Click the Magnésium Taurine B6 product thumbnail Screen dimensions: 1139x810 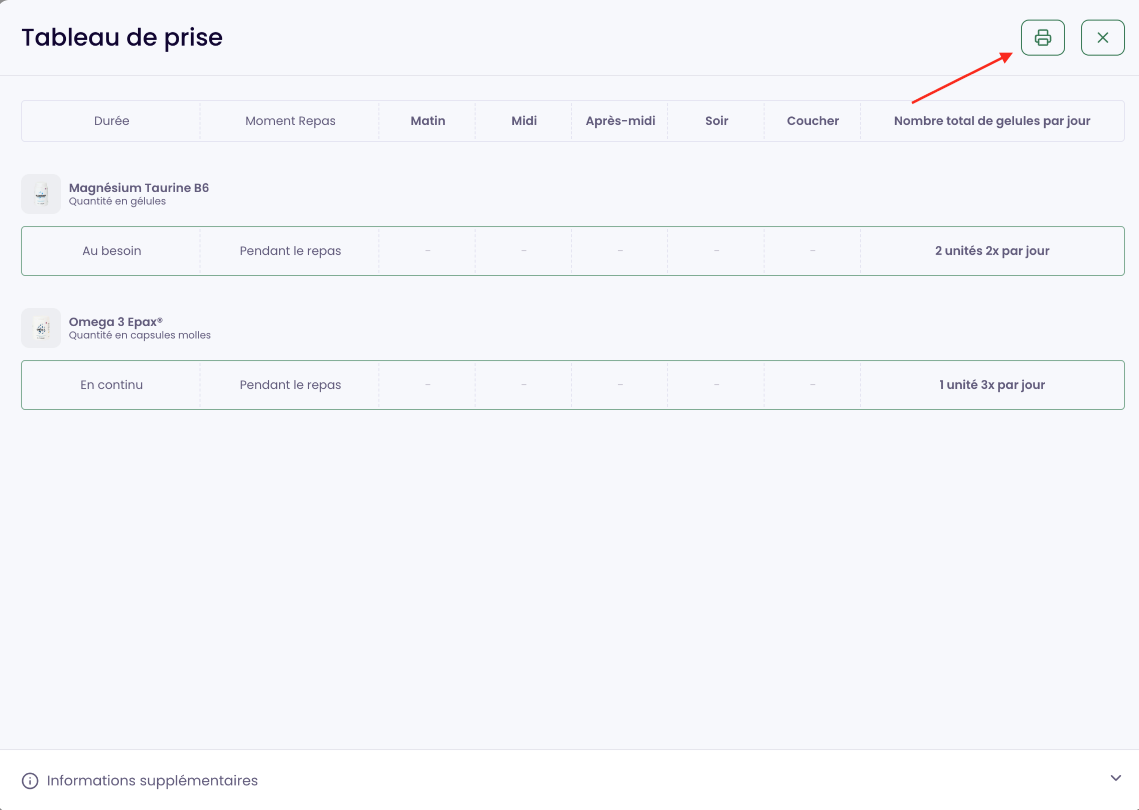click(x=41, y=194)
